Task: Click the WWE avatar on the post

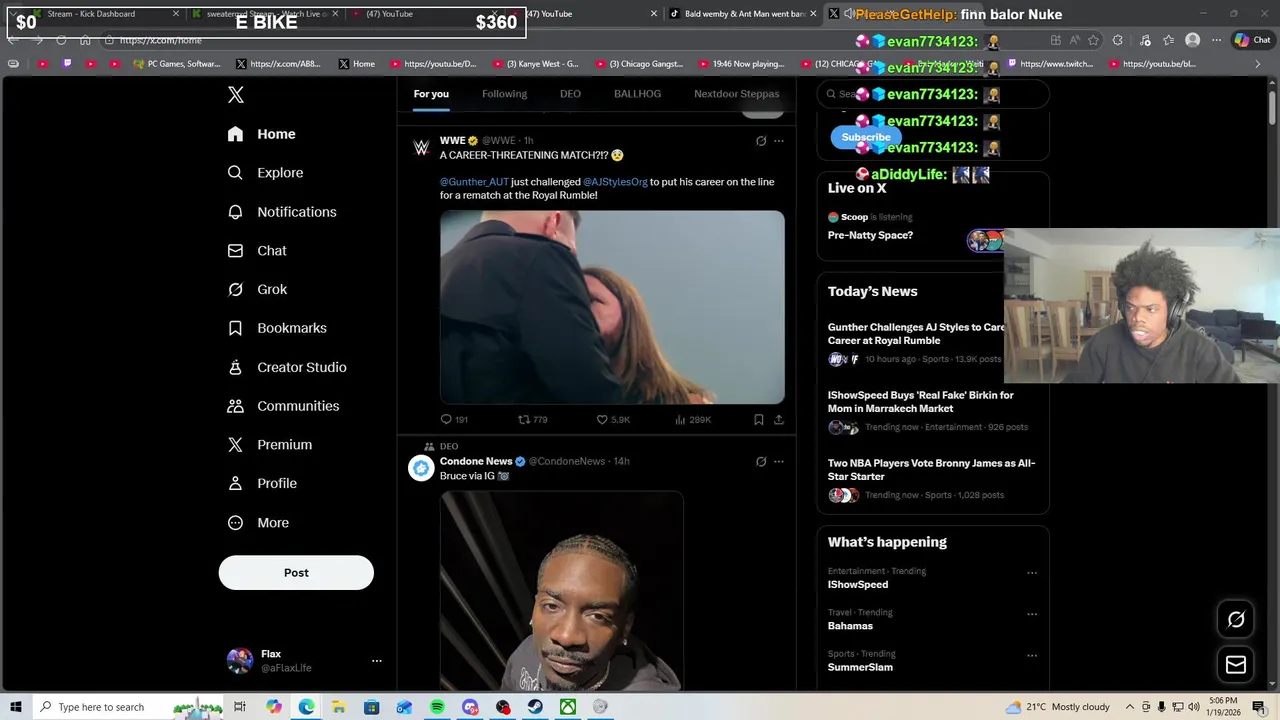Action: click(421, 148)
